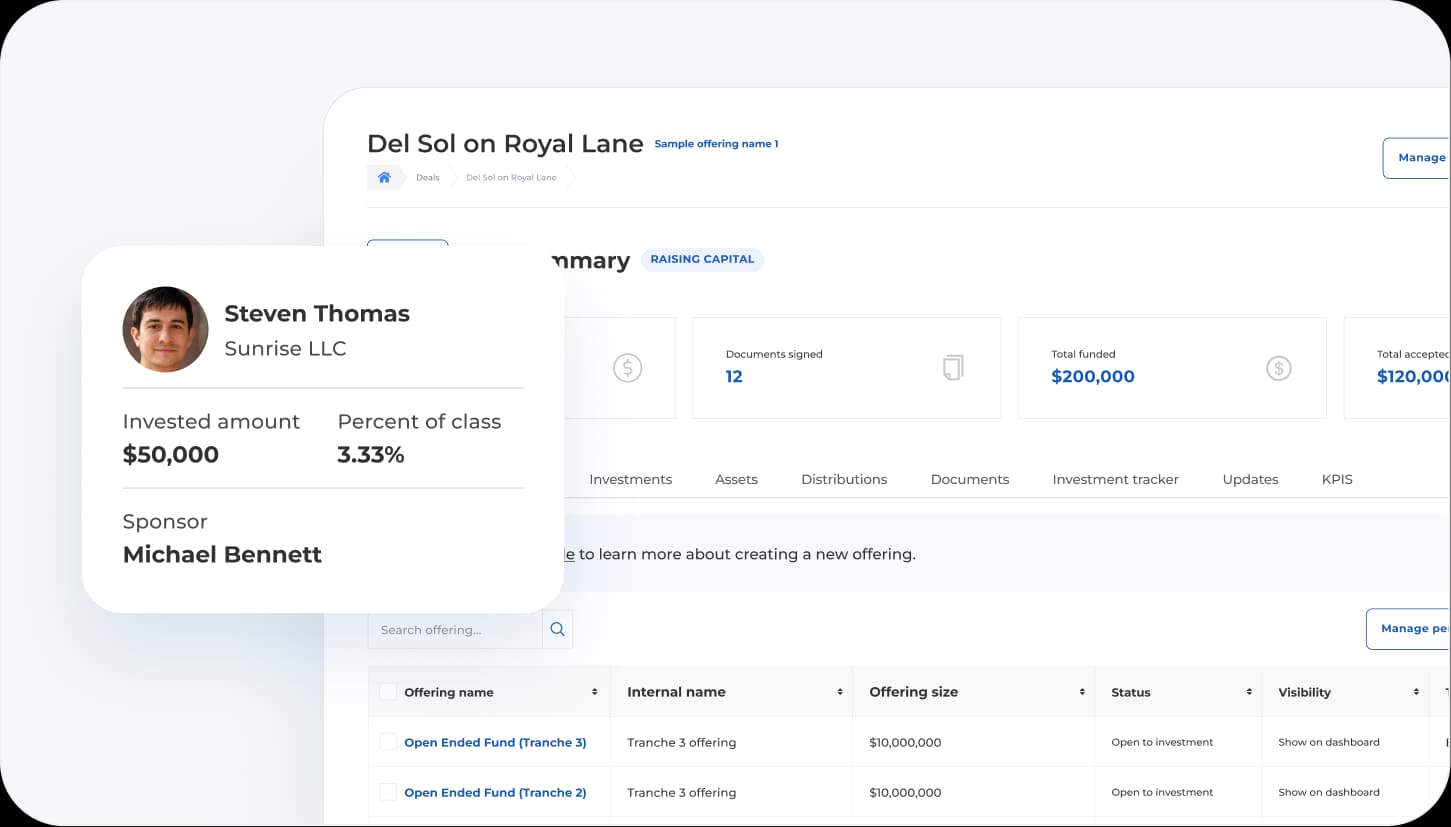Switch to the Investment tracker tab
The image size is (1451, 827).
pos(1115,479)
